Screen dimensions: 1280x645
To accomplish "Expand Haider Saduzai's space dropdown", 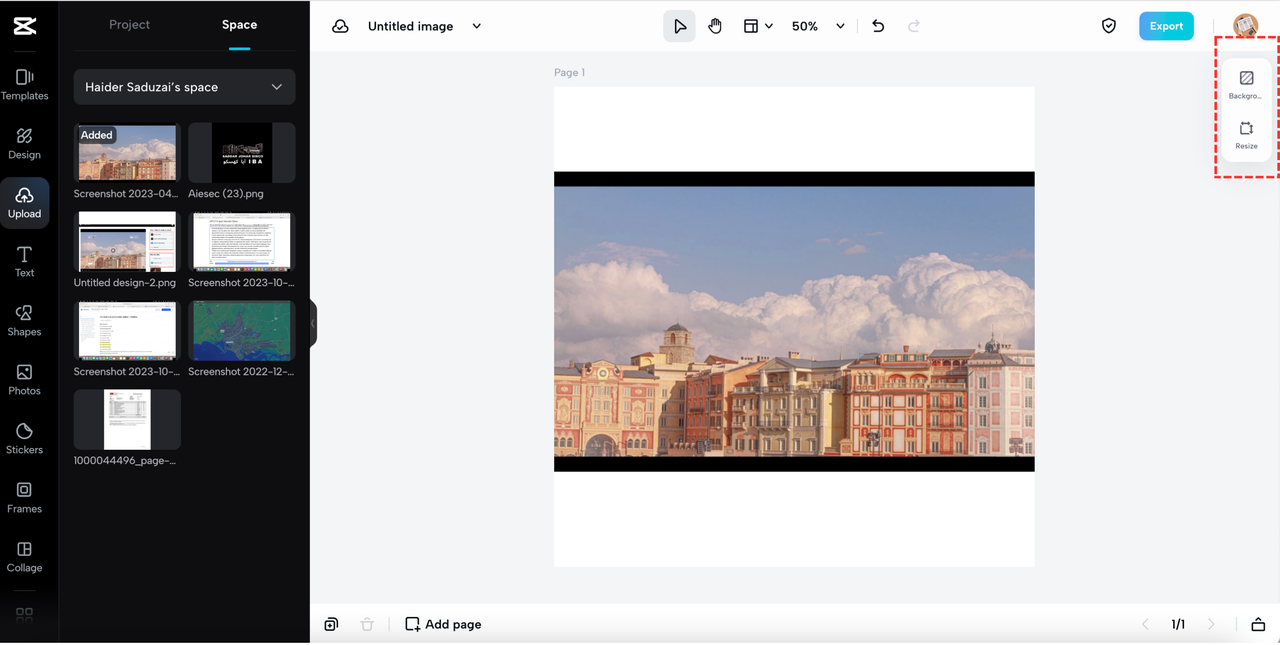I will 184,87.
